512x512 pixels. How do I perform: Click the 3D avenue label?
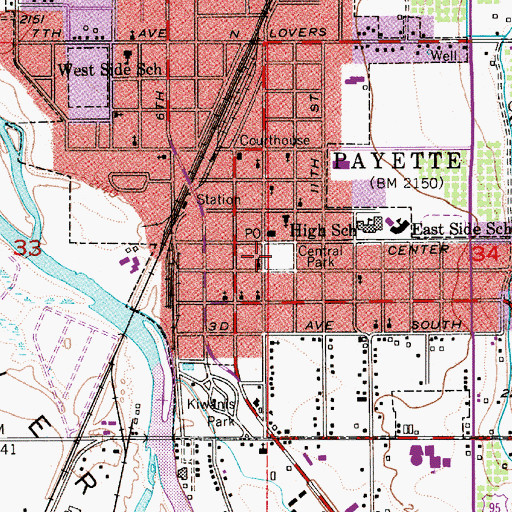click(219, 326)
